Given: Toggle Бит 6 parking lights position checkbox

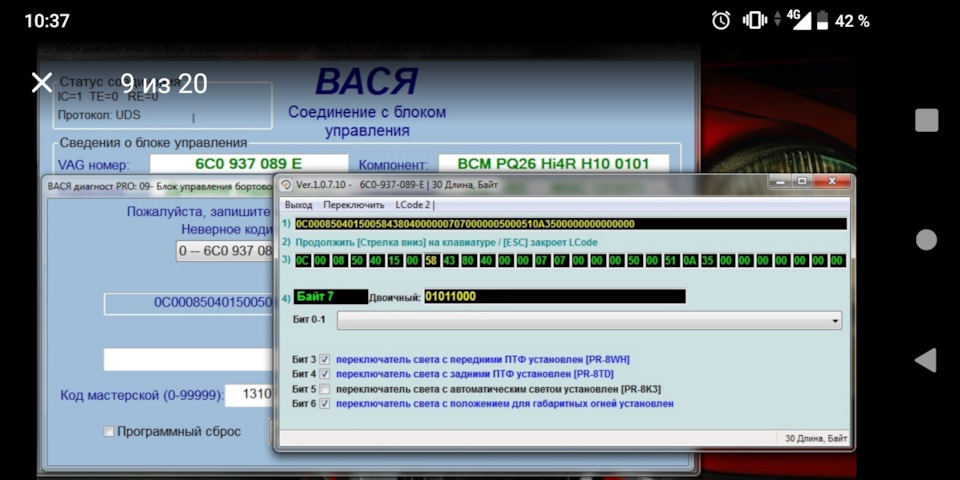Looking at the screenshot, I should pyautogui.click(x=325, y=403).
